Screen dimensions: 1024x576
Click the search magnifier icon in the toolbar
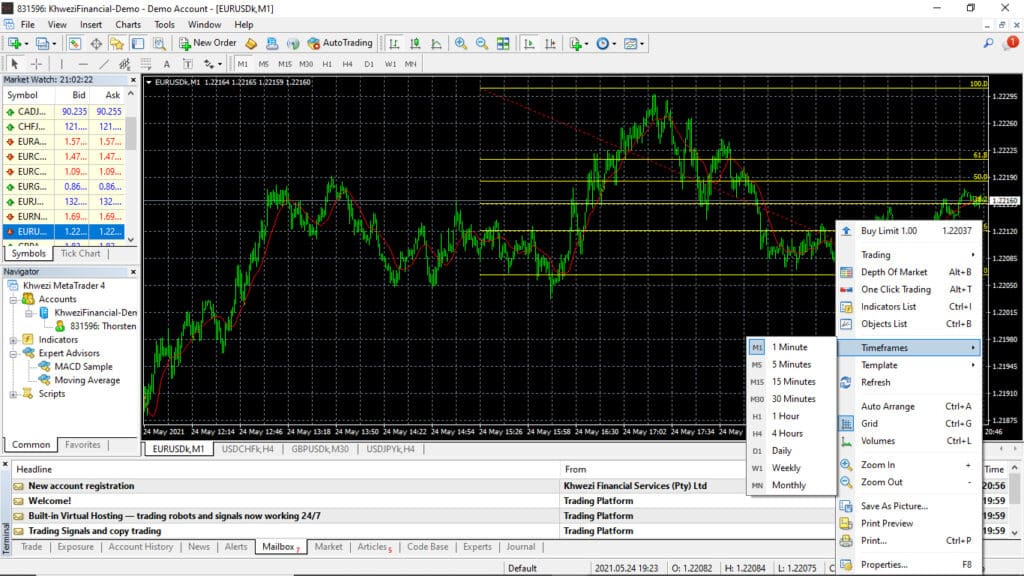coord(989,43)
